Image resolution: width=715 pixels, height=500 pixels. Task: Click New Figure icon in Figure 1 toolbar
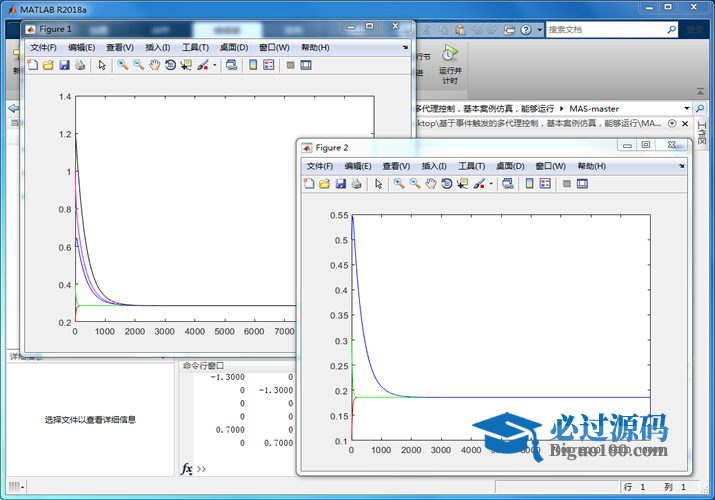tap(32, 65)
